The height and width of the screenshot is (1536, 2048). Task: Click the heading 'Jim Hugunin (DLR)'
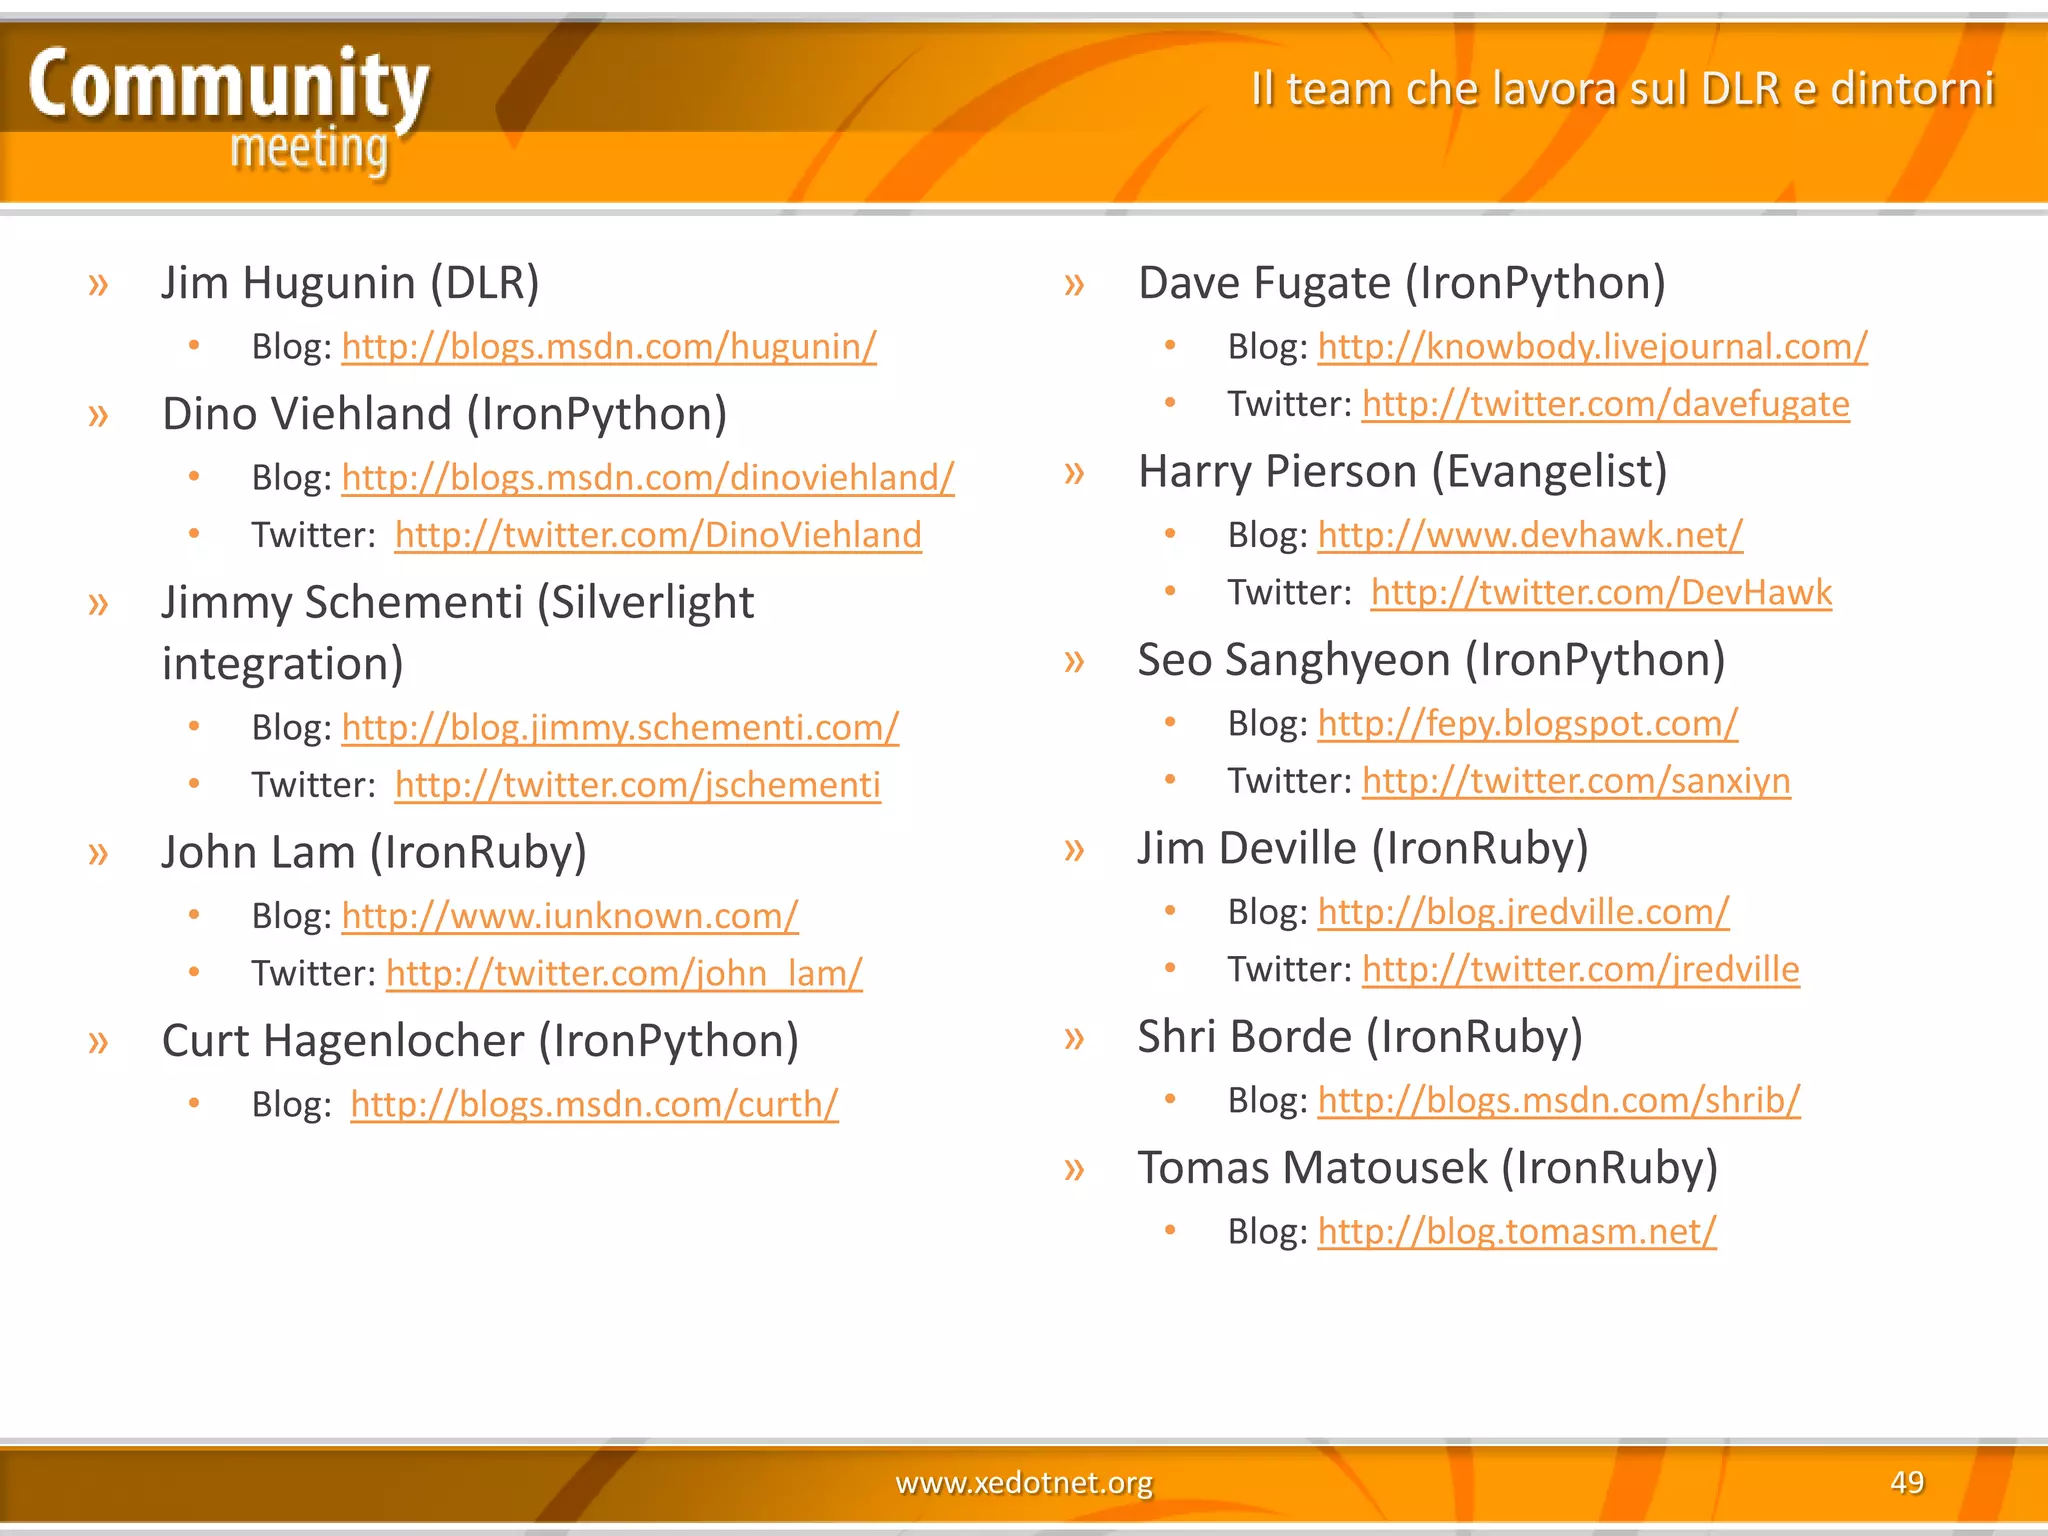351,283
